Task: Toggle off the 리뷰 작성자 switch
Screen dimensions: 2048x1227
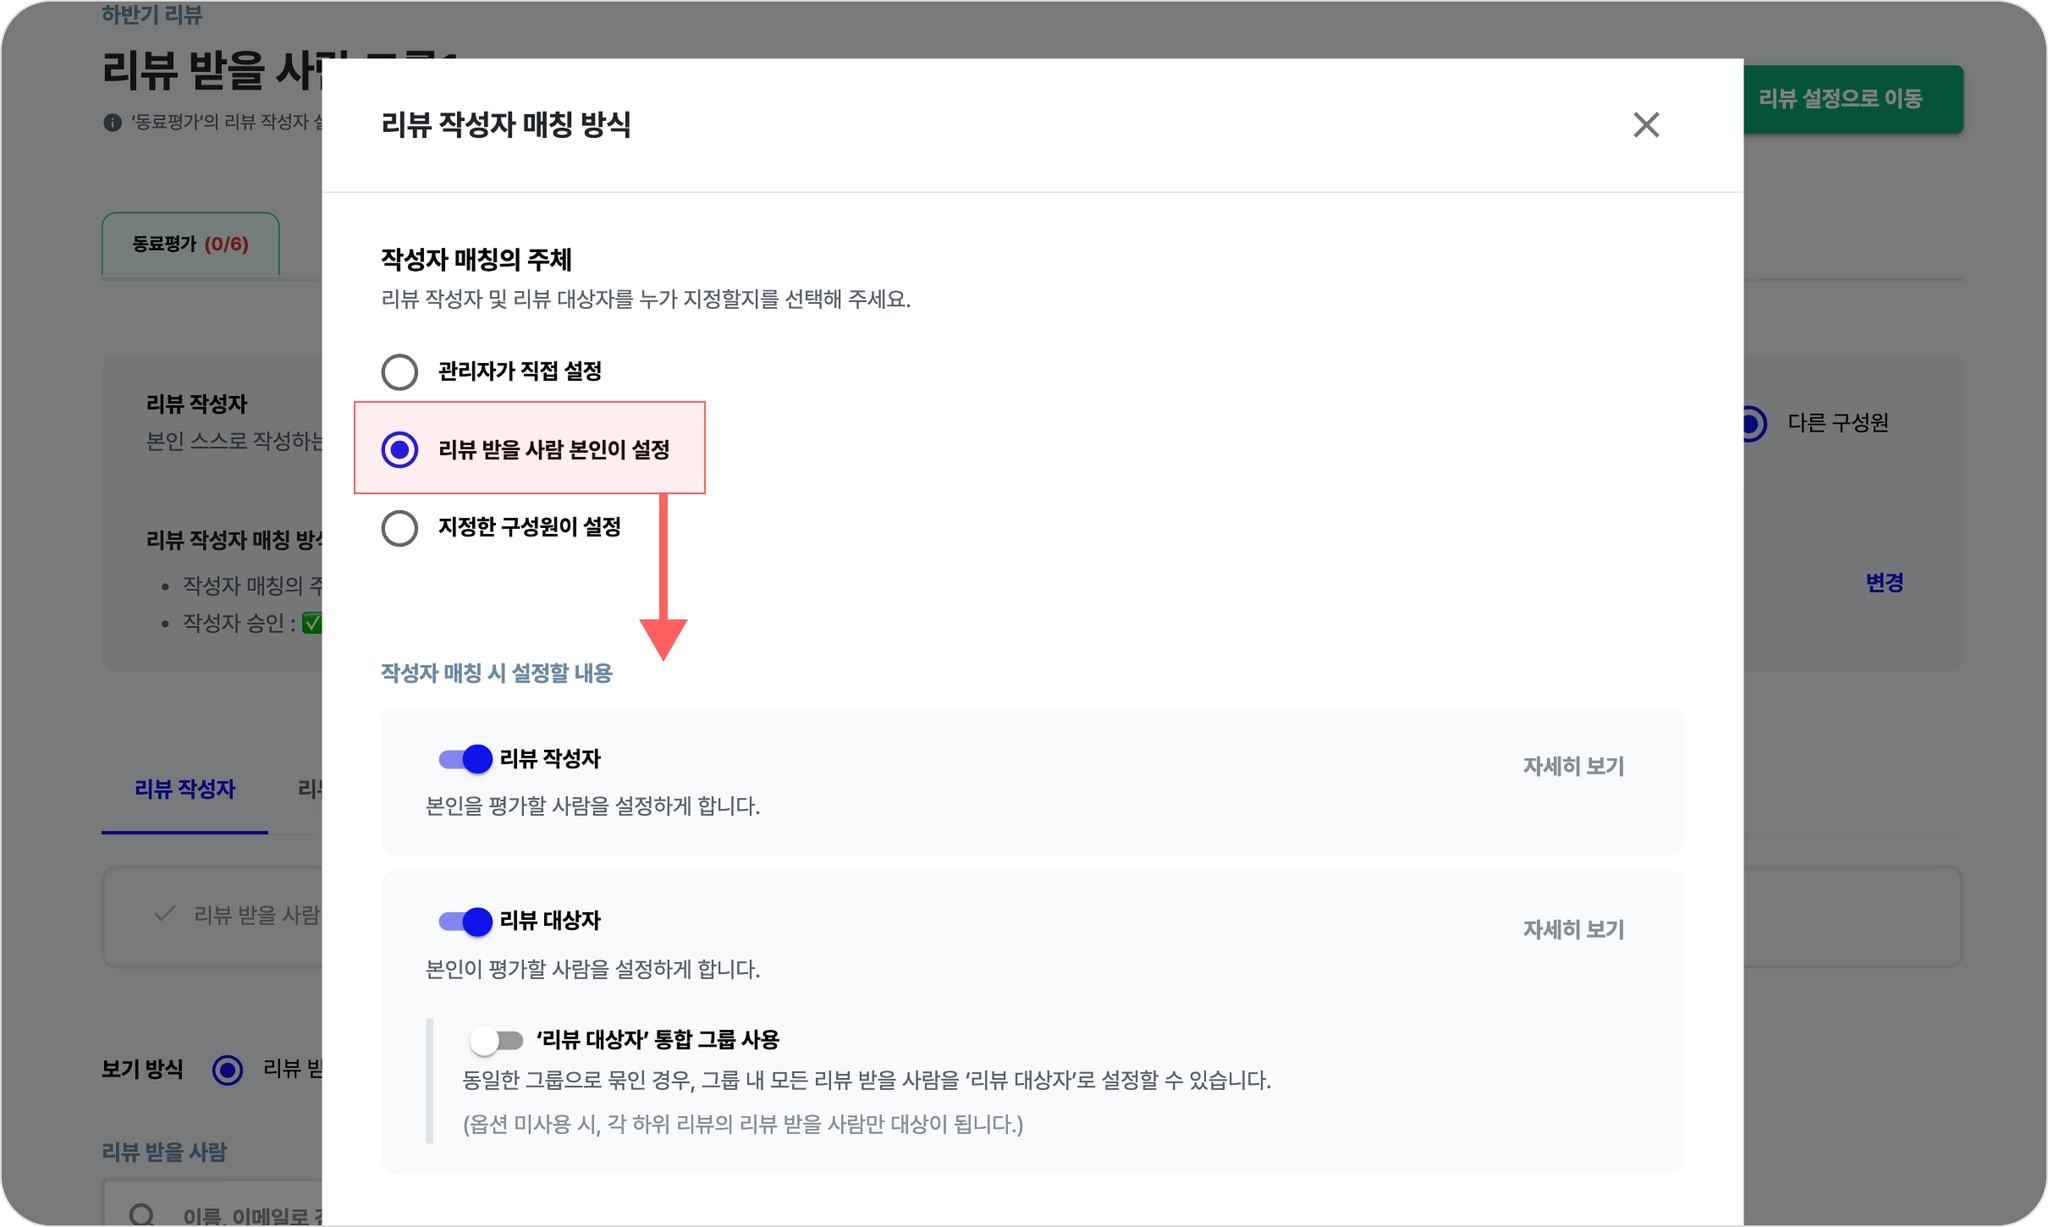Action: (x=465, y=759)
